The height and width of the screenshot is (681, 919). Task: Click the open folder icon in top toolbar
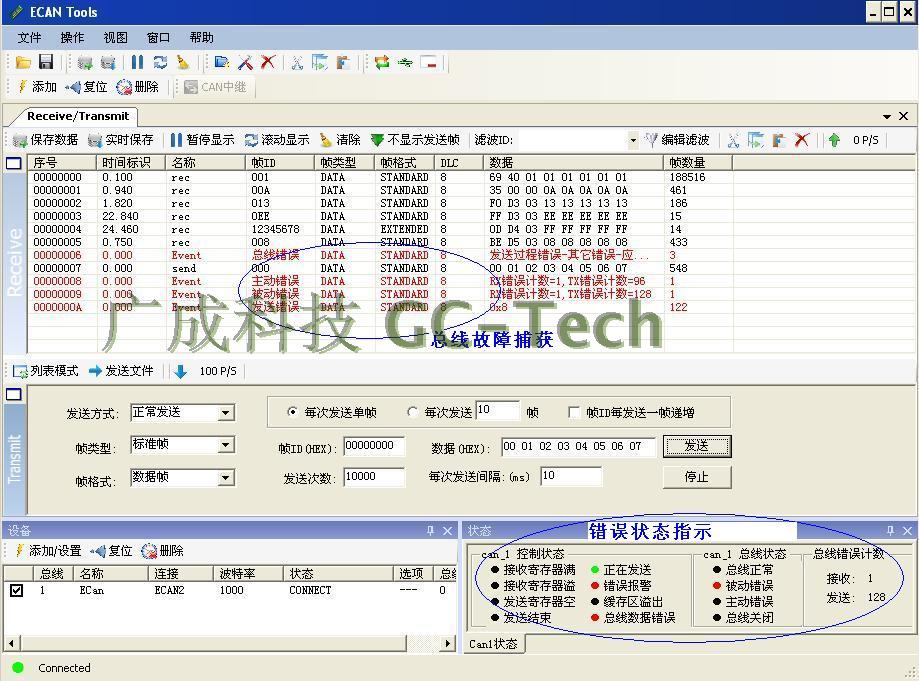(23, 62)
